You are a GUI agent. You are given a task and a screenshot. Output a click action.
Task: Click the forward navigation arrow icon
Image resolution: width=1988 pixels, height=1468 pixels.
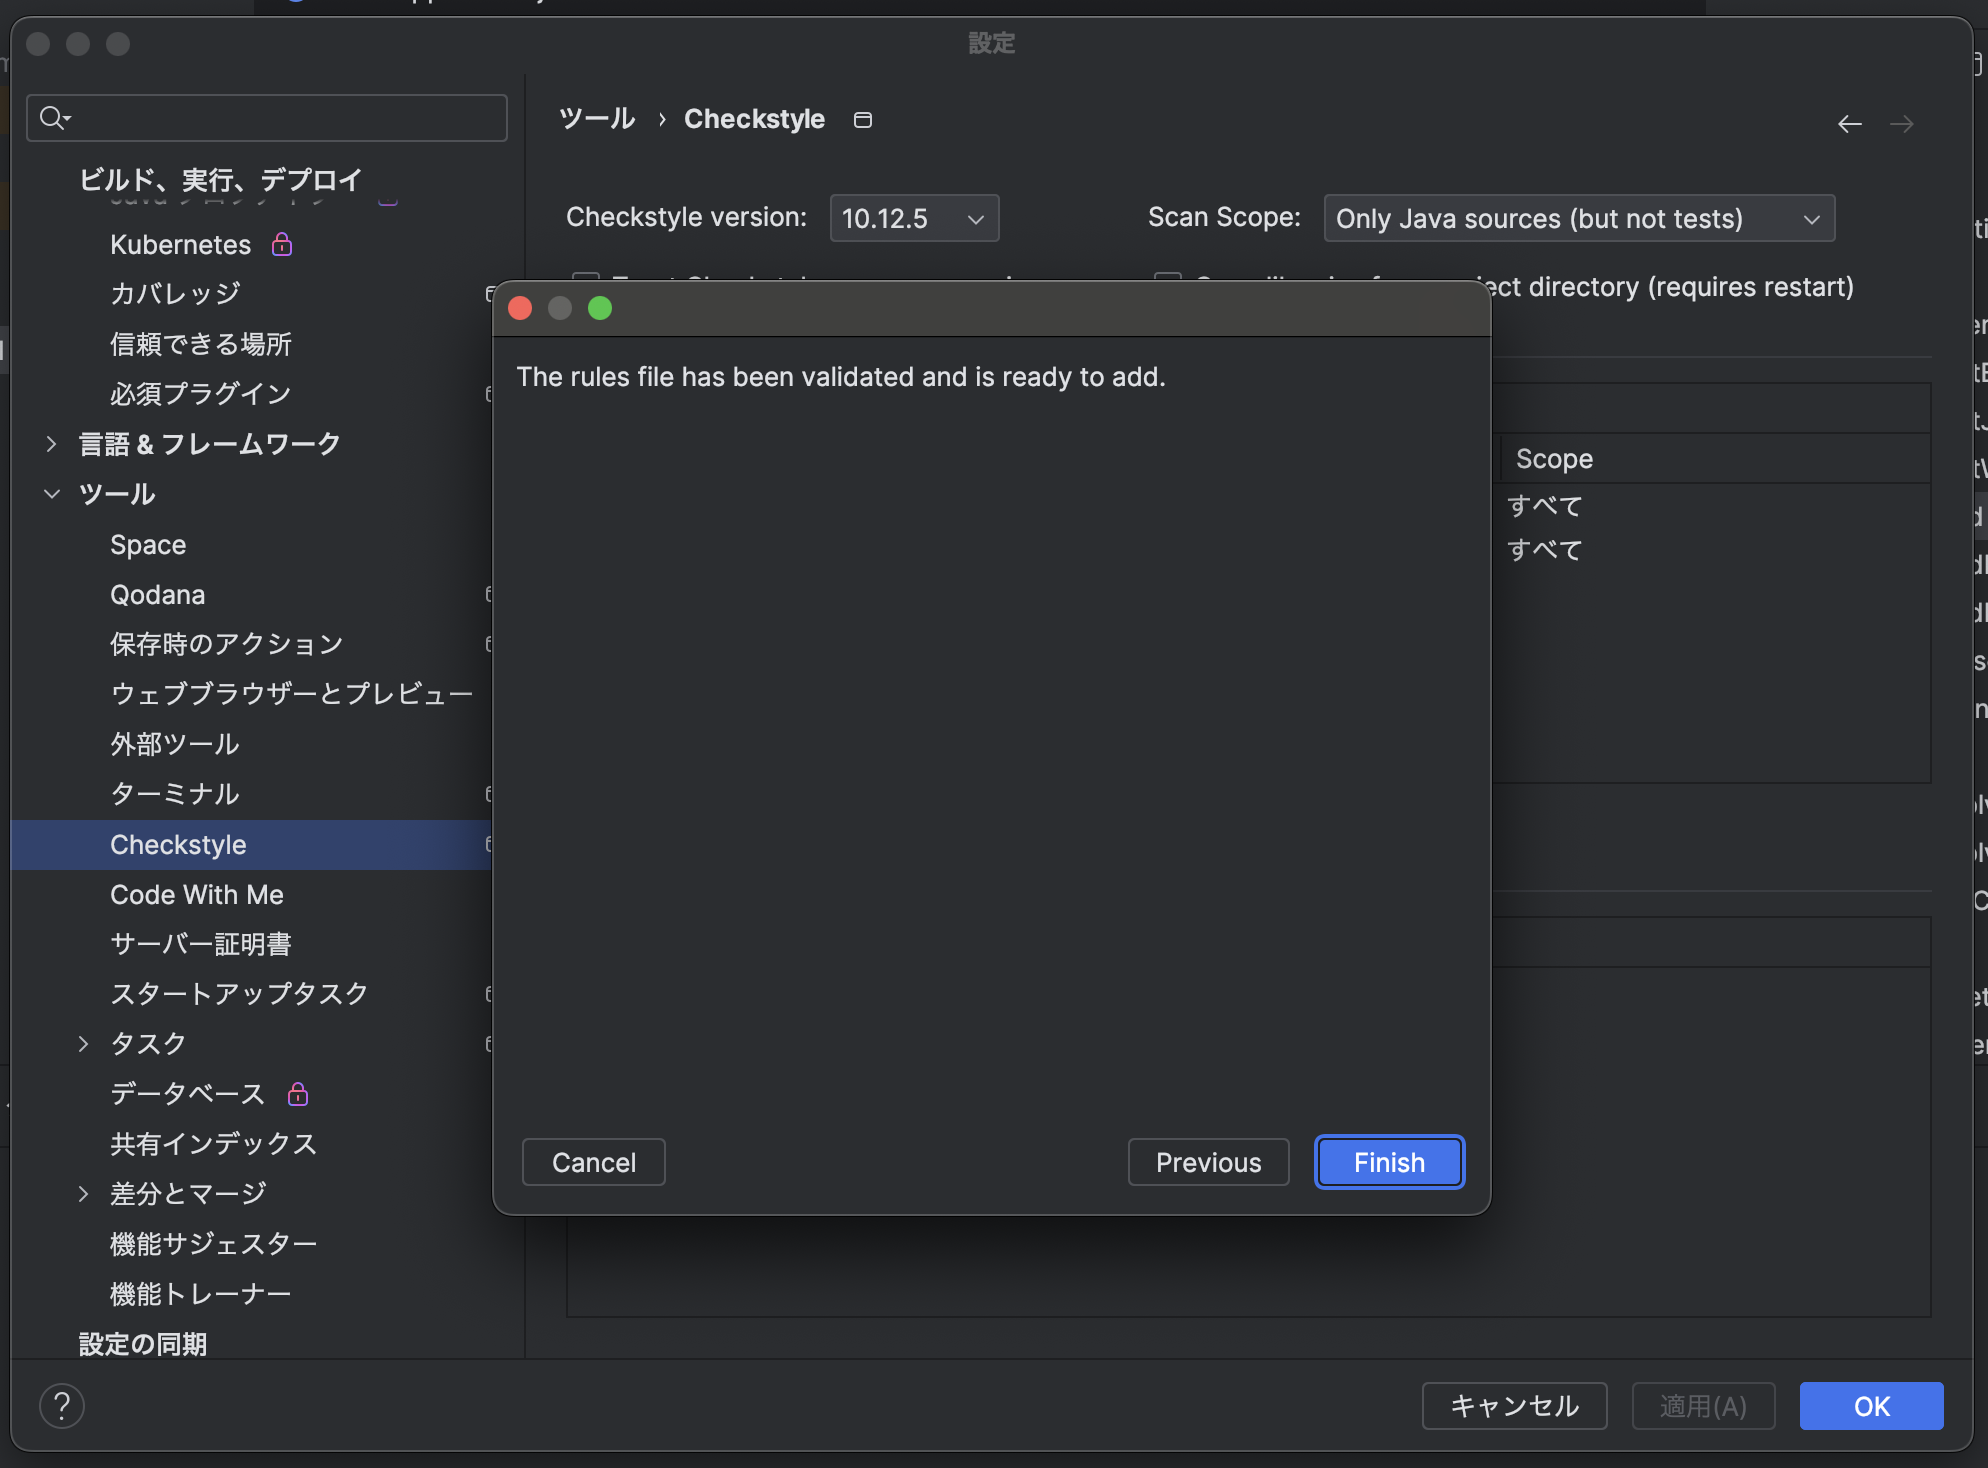point(1901,124)
